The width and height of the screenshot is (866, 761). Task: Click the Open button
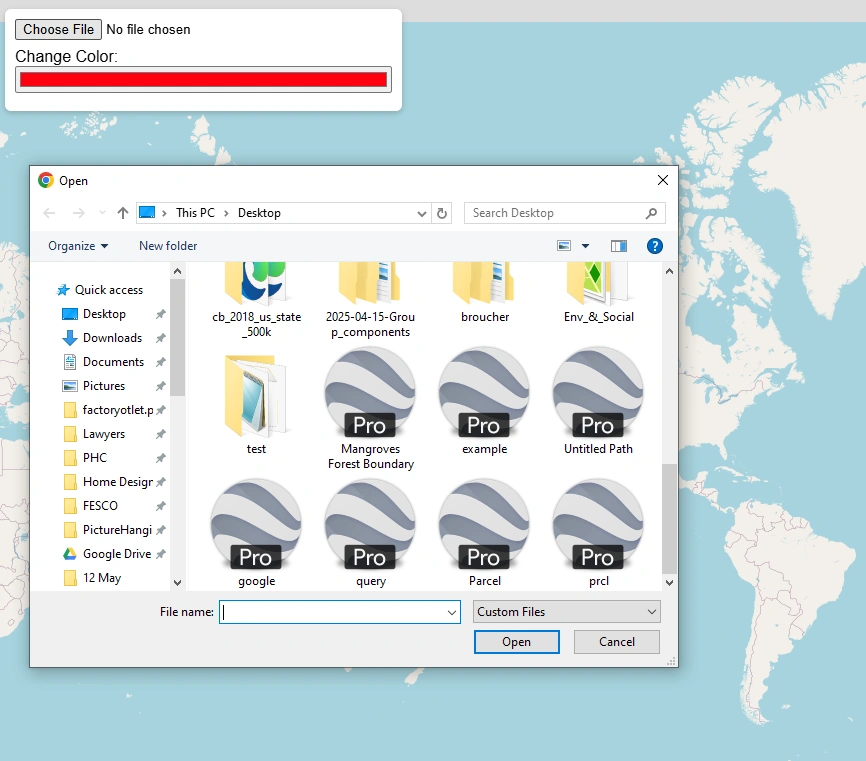516,641
